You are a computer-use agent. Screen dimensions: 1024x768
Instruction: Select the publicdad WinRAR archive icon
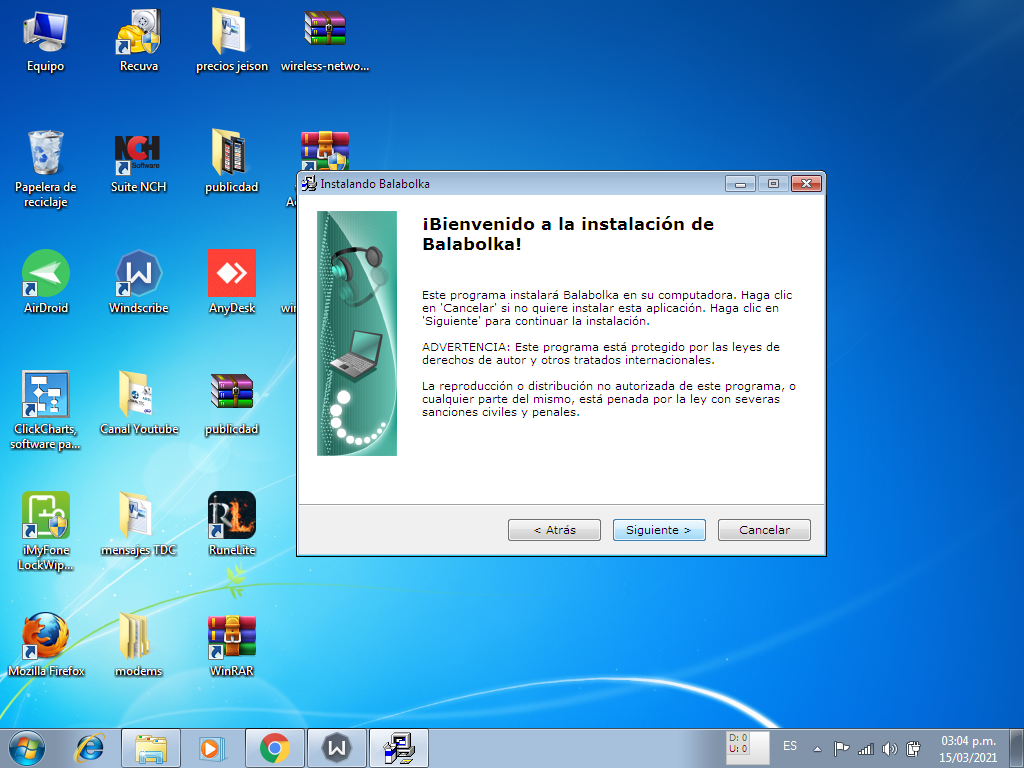click(x=232, y=403)
